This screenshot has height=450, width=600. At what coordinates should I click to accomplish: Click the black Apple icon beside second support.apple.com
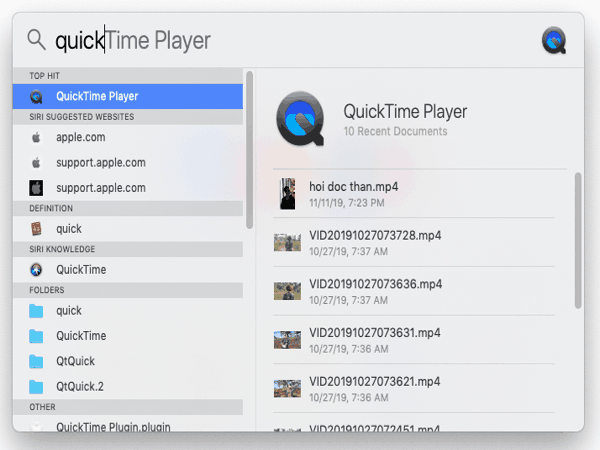coord(36,188)
